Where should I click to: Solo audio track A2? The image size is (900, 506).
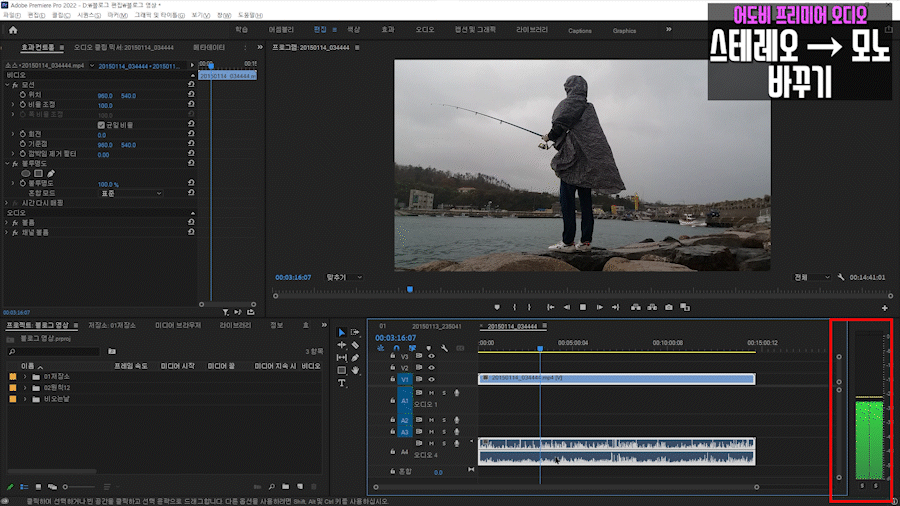(x=444, y=420)
